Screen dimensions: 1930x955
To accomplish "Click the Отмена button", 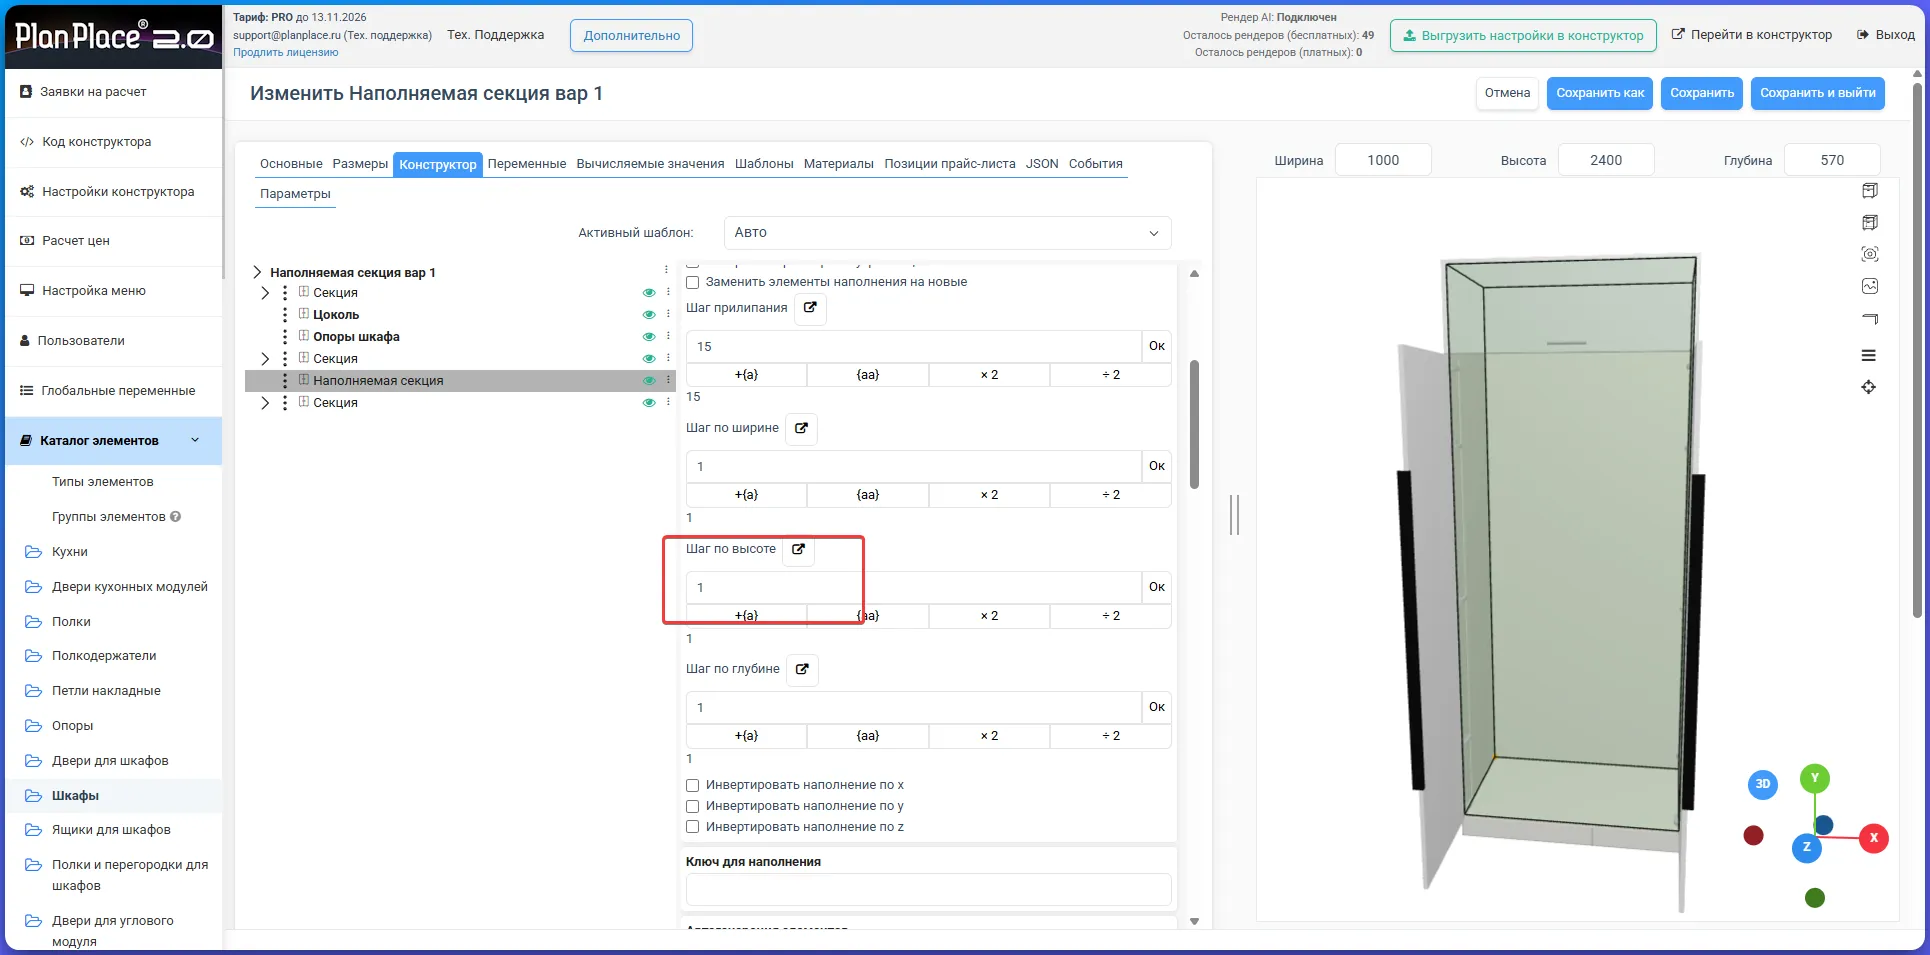I will point(1507,93).
